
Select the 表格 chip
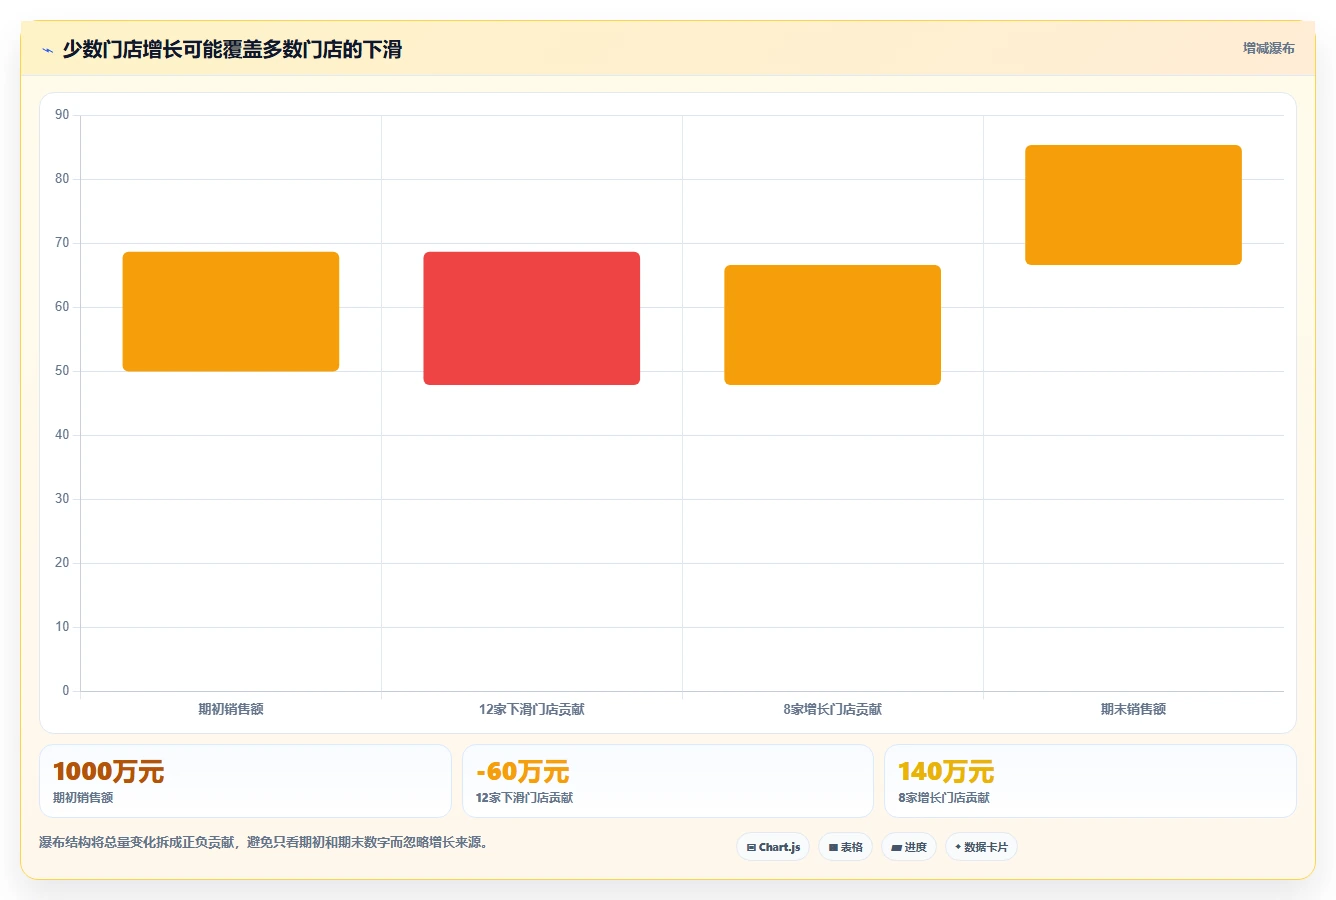[845, 847]
